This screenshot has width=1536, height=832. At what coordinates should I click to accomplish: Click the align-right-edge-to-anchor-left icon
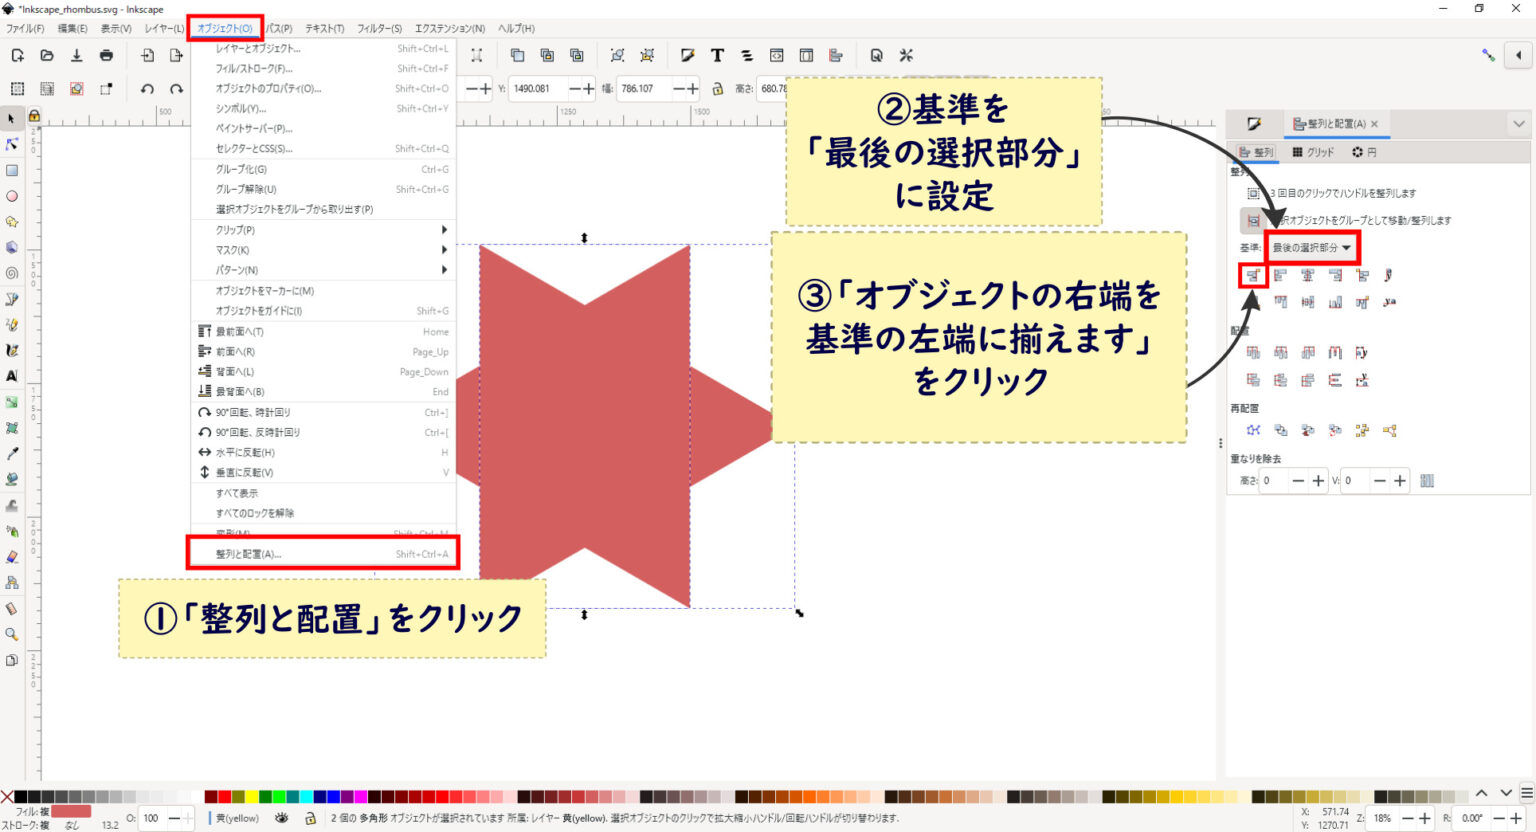(1253, 275)
